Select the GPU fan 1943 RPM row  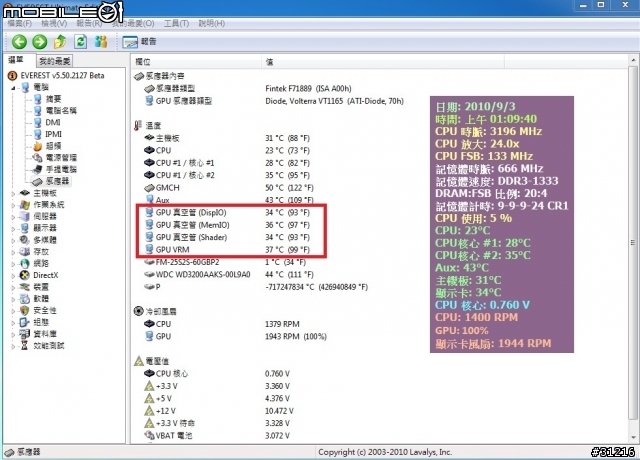coord(236,336)
